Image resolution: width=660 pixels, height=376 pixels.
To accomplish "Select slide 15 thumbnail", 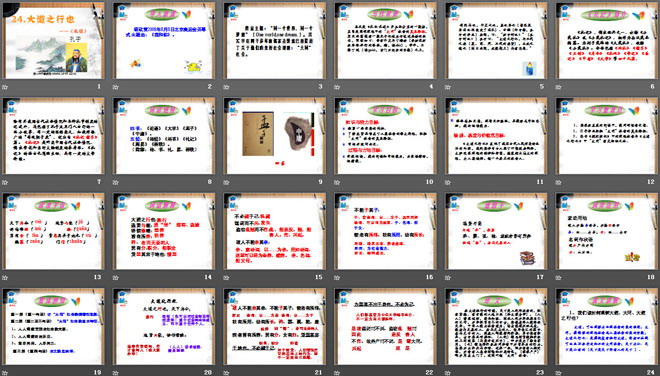I will pos(274,231).
